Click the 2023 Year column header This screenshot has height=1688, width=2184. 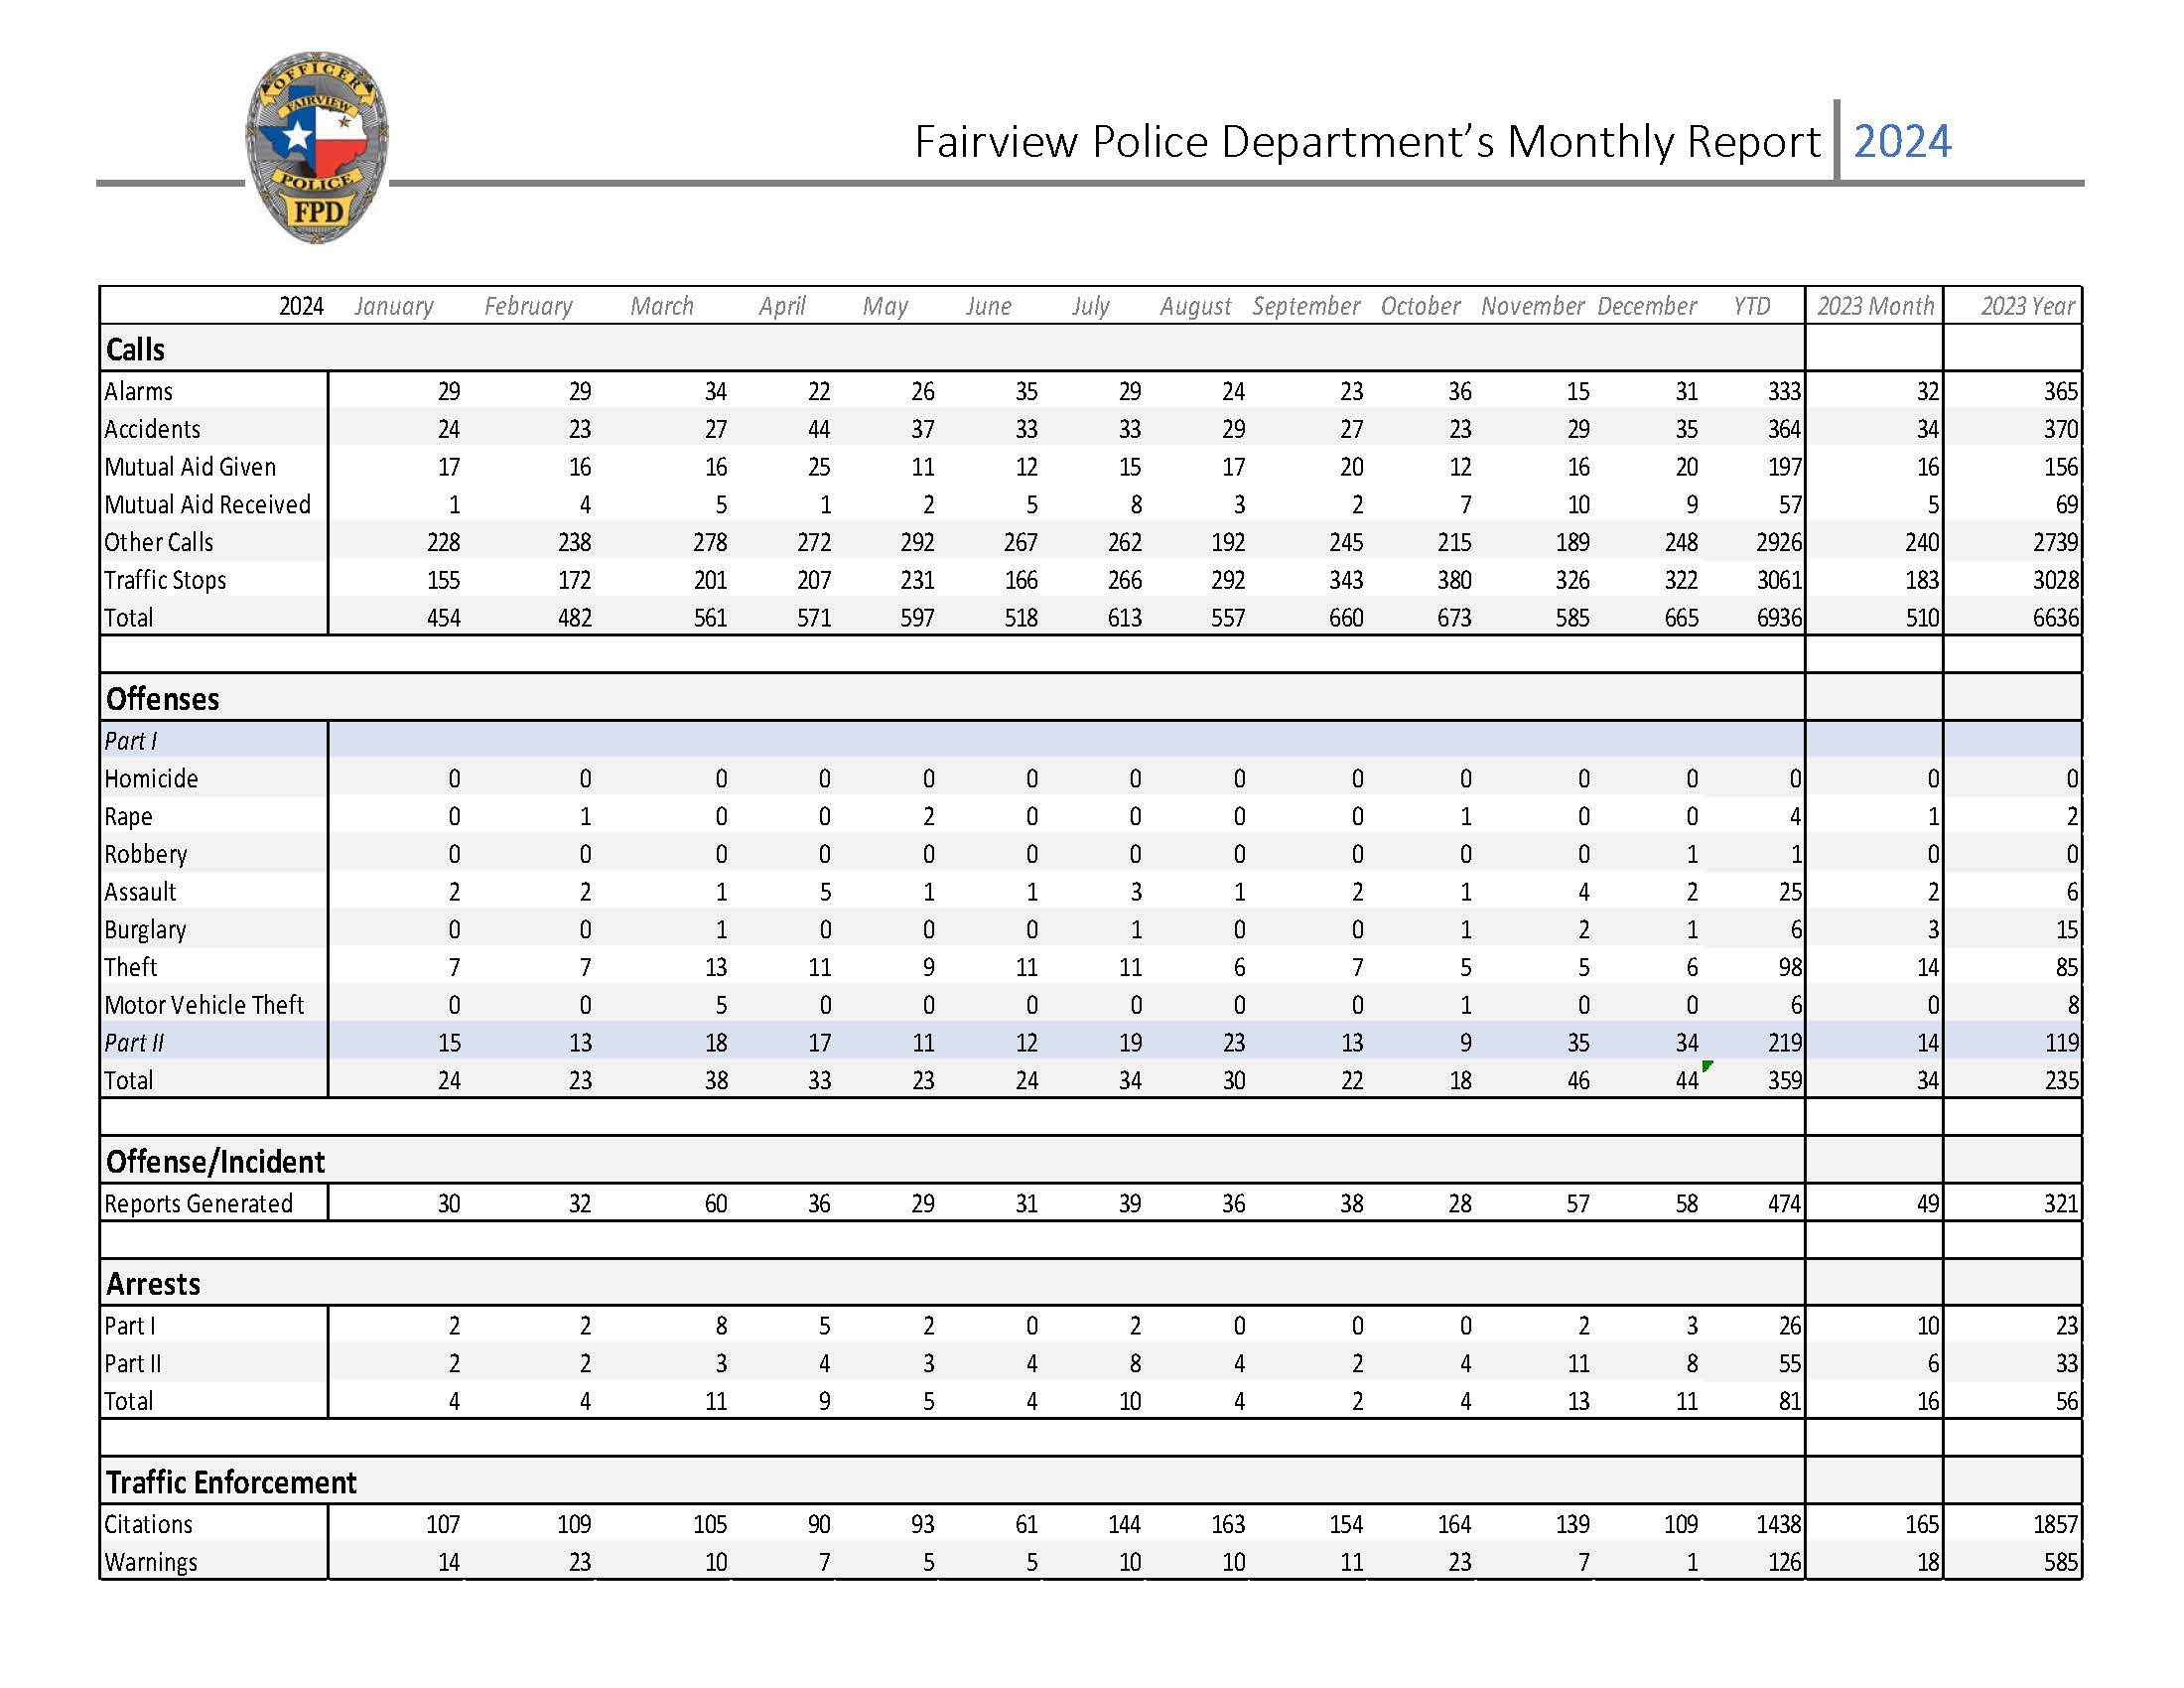click(x=2027, y=306)
